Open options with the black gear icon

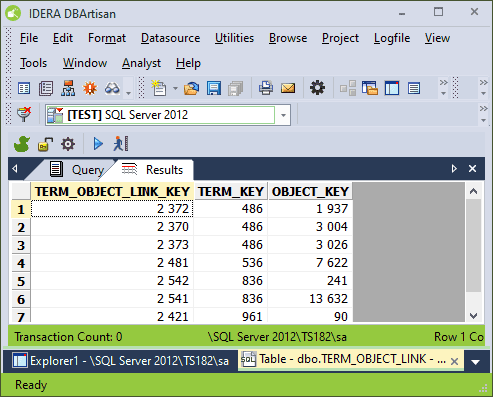click(317, 88)
